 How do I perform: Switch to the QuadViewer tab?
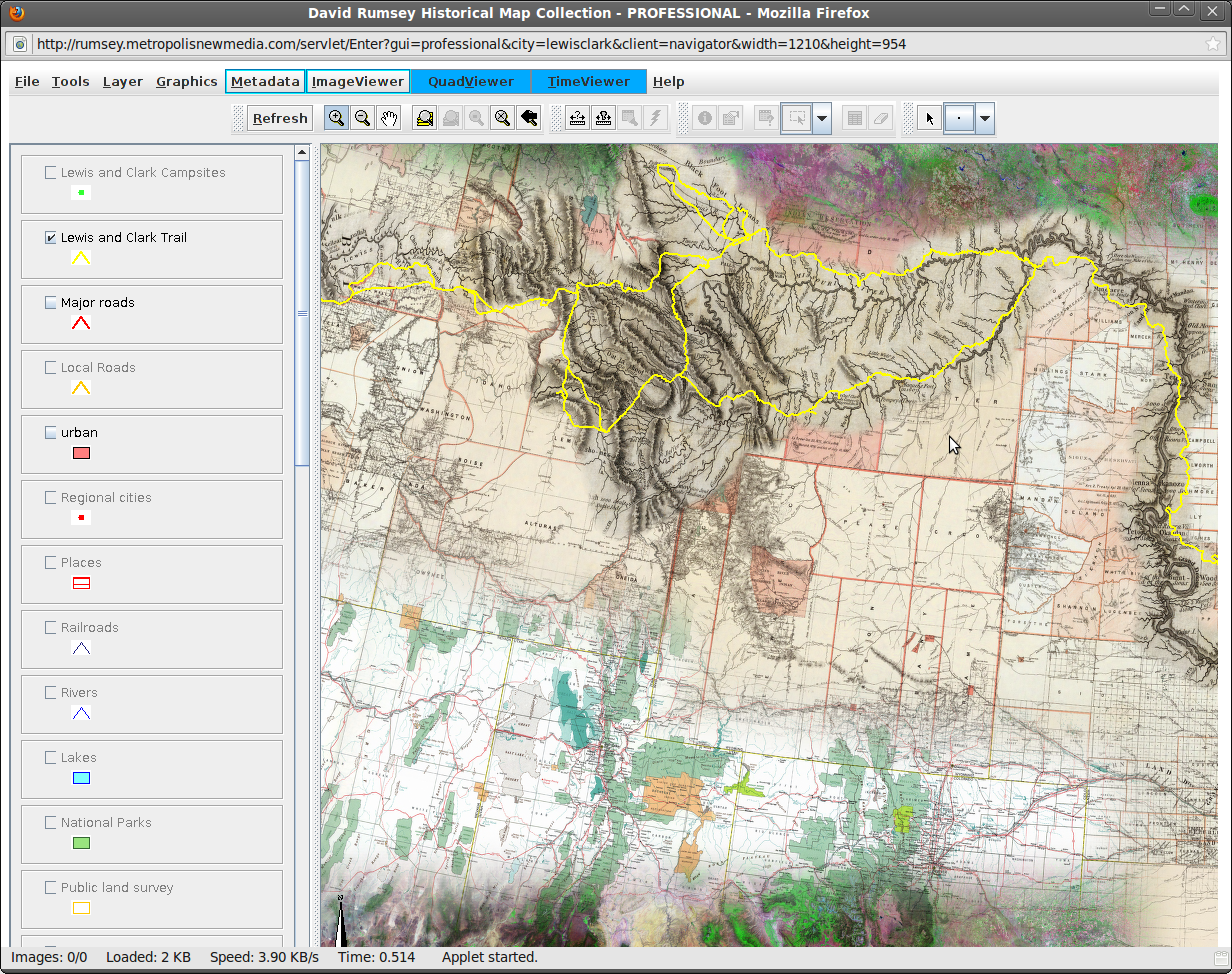pyautogui.click(x=470, y=81)
